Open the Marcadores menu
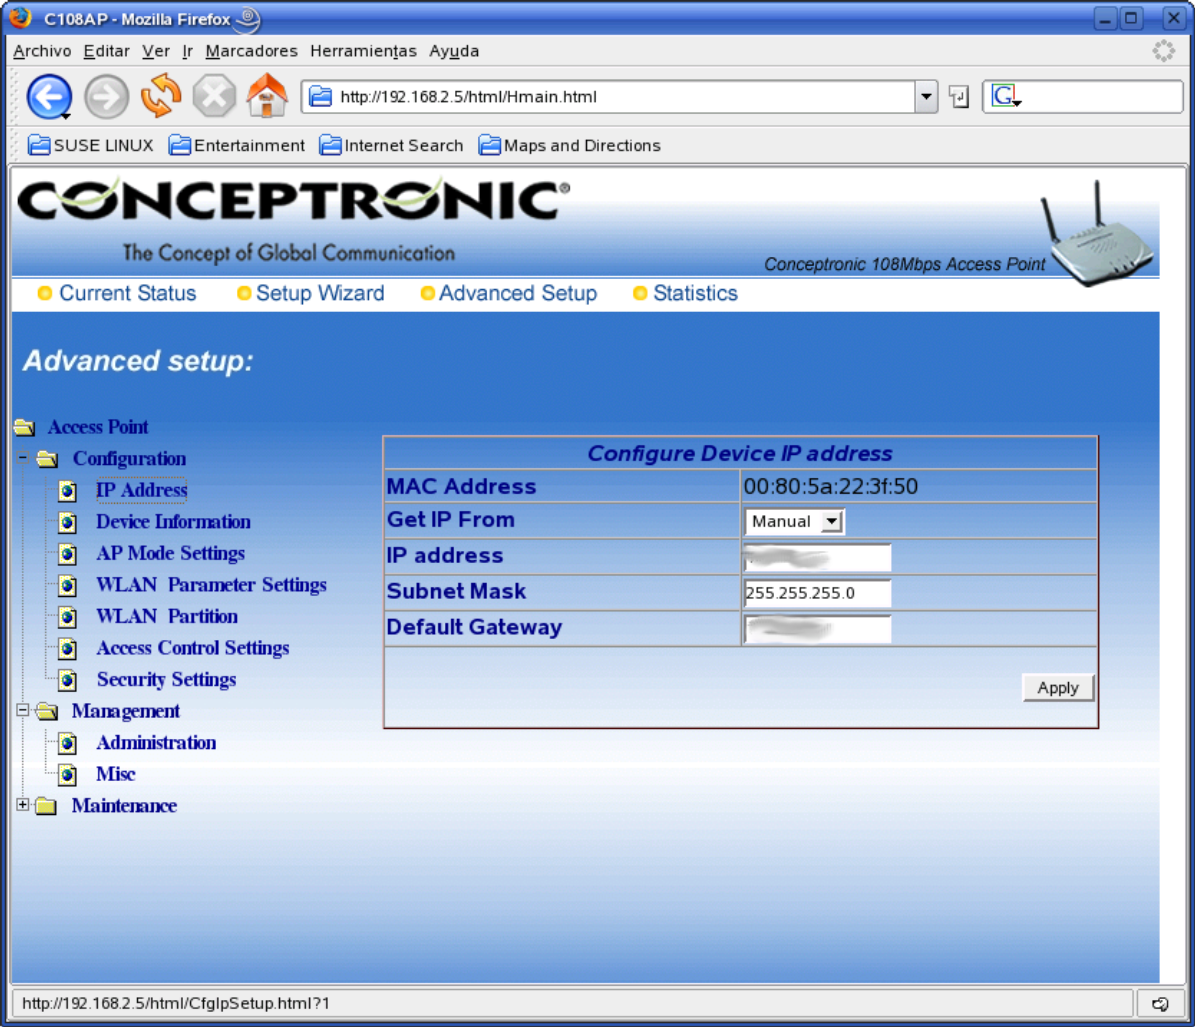 pos(251,51)
